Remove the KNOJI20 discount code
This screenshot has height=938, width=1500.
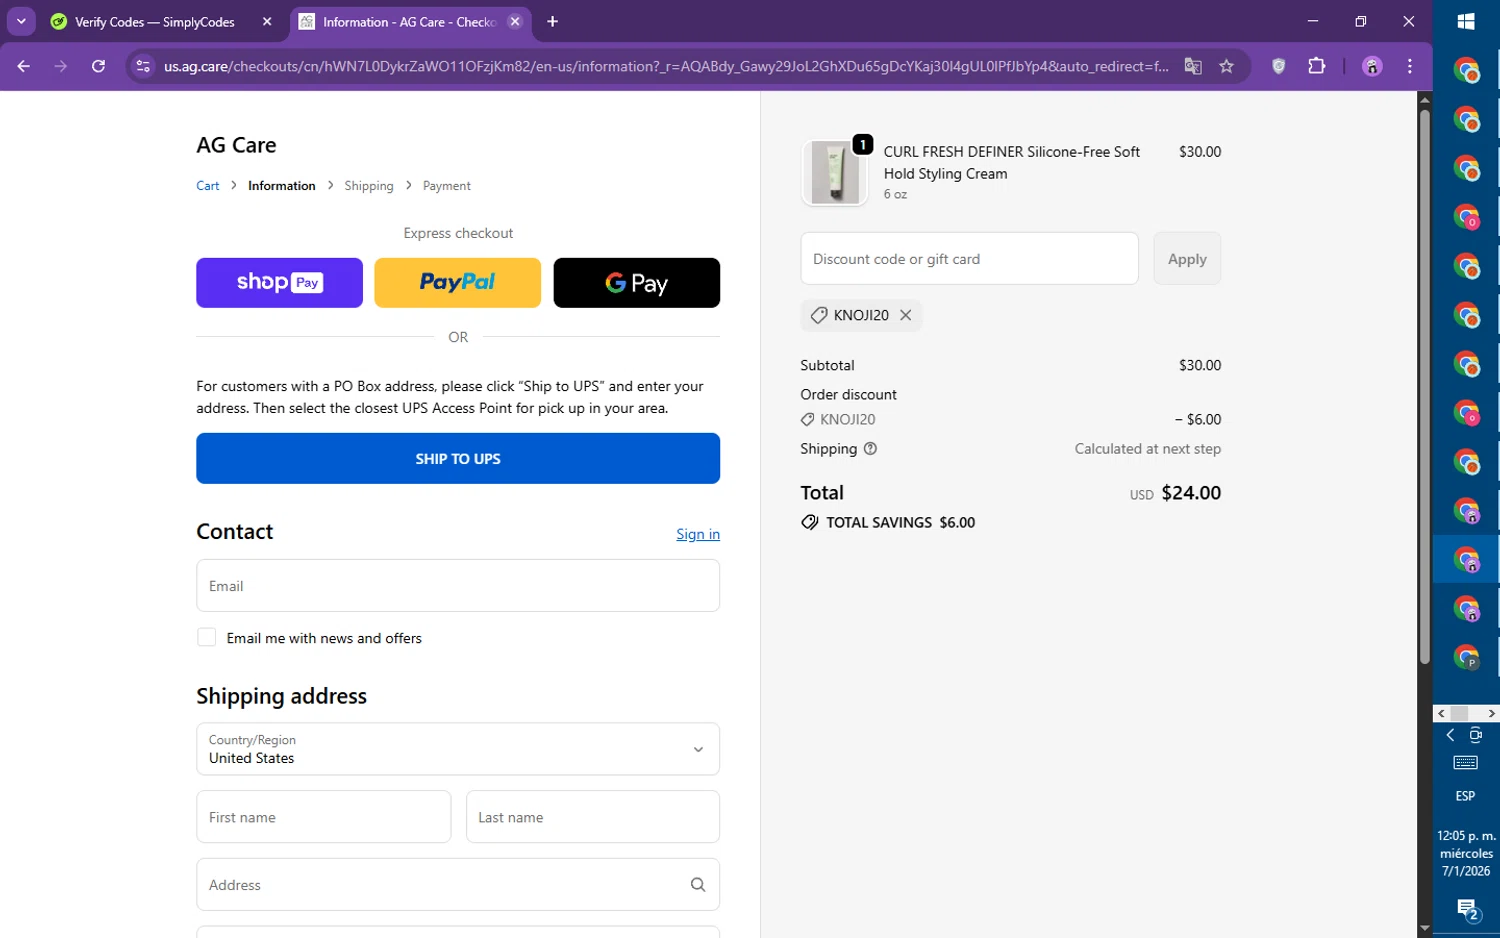906,315
